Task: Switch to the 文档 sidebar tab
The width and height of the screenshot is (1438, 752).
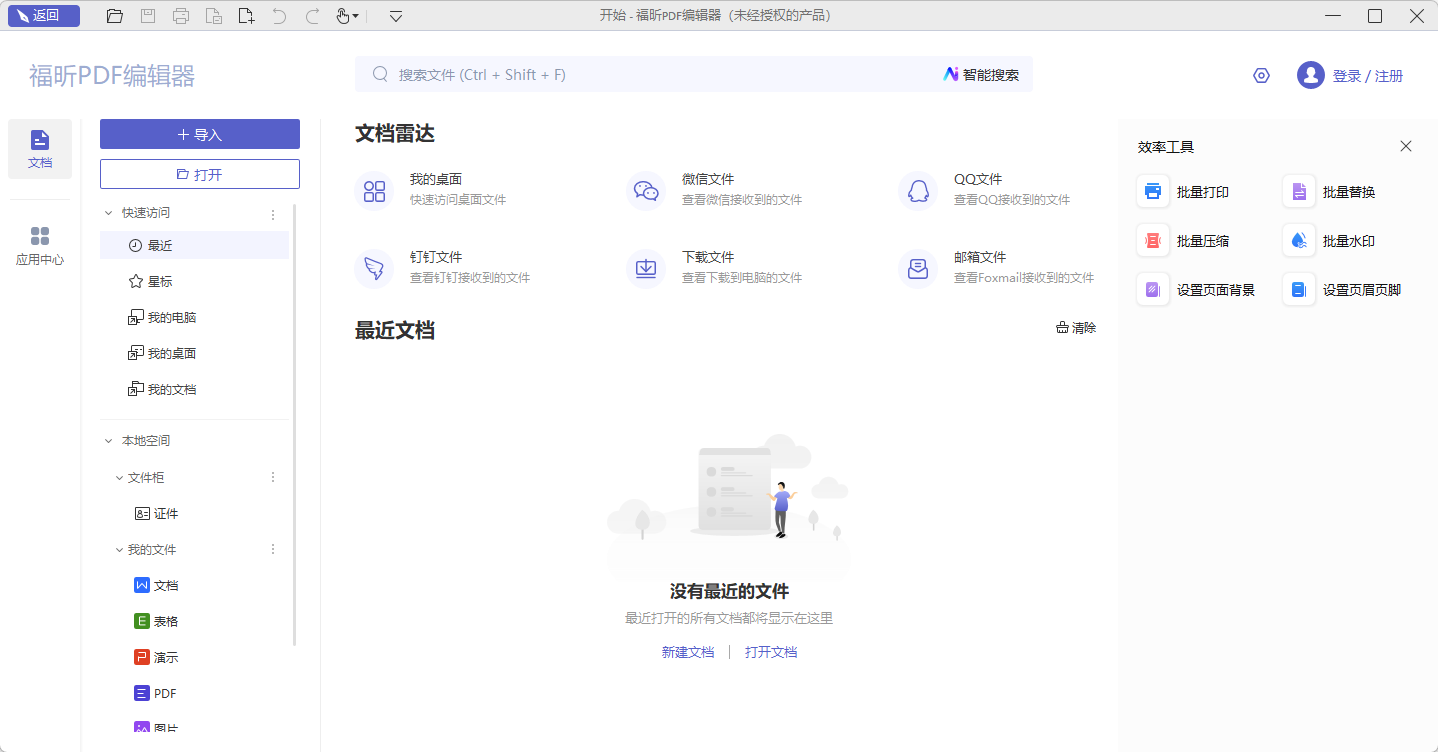Action: (40, 148)
